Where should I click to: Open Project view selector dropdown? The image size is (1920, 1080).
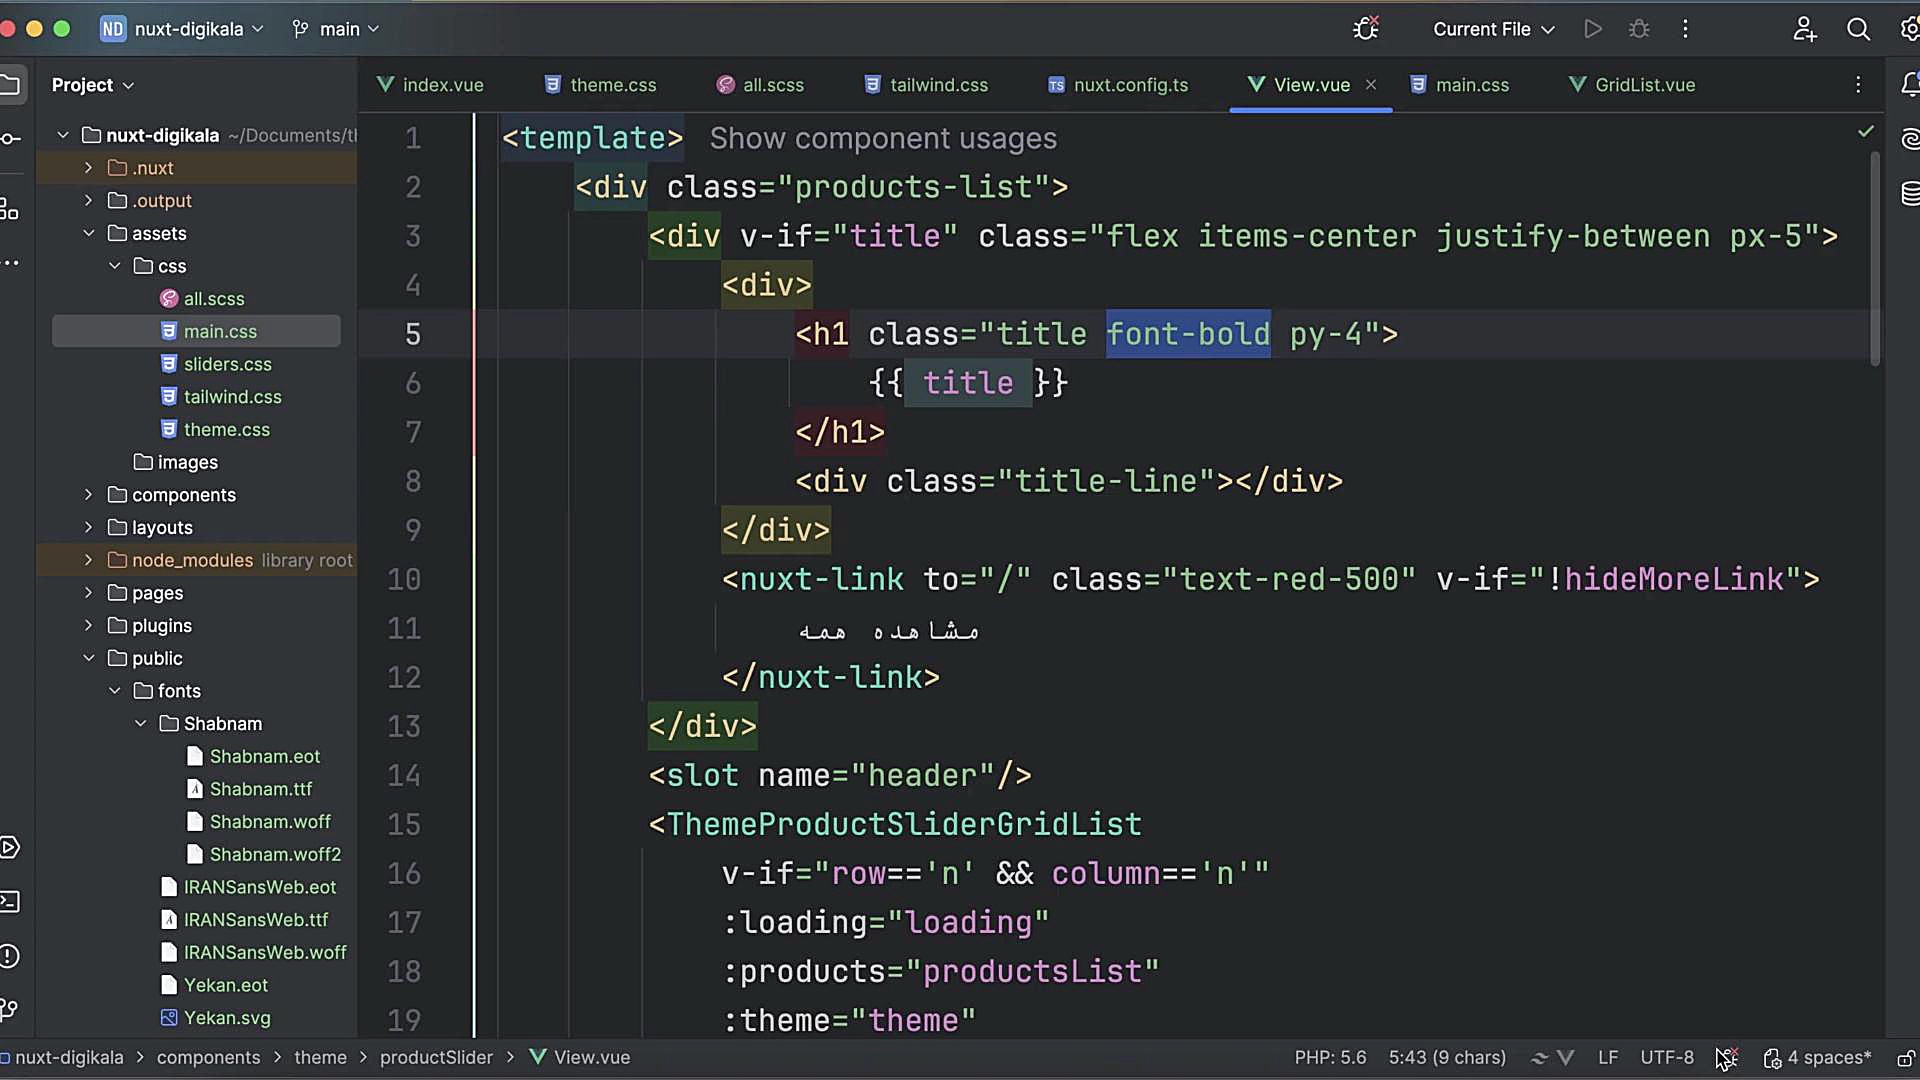pyautogui.click(x=92, y=85)
